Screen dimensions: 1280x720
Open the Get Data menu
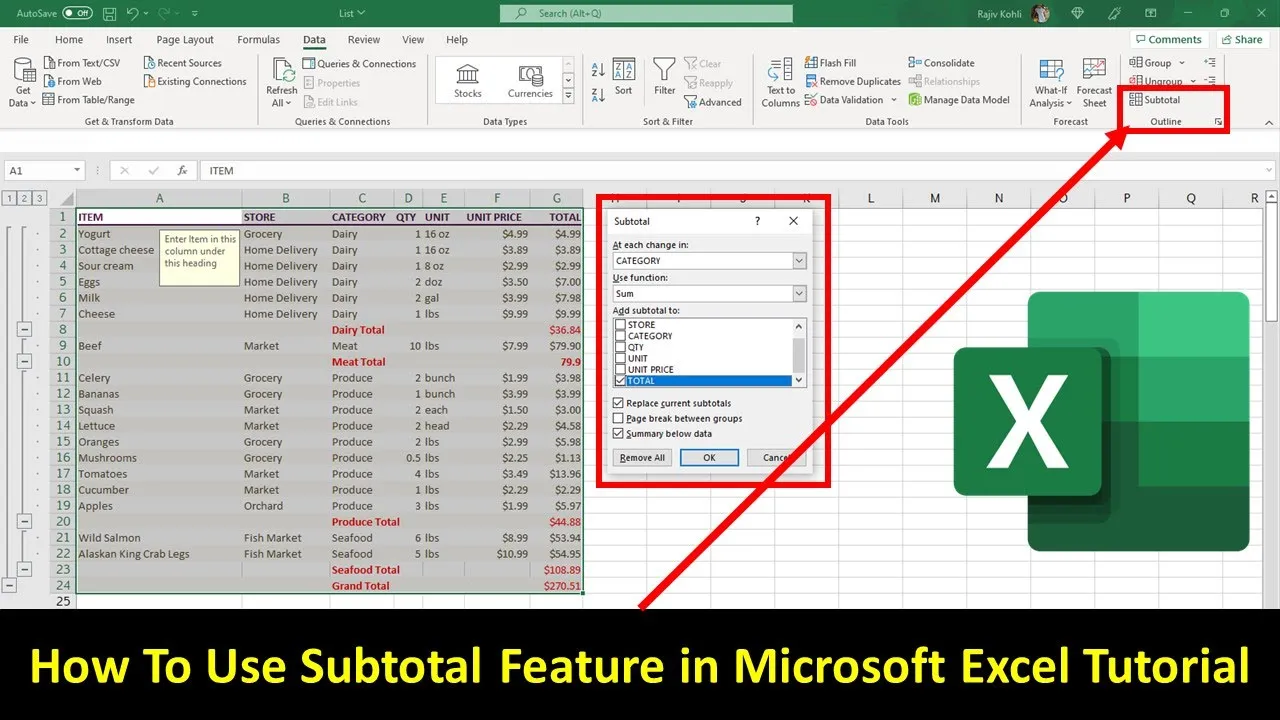[22, 82]
